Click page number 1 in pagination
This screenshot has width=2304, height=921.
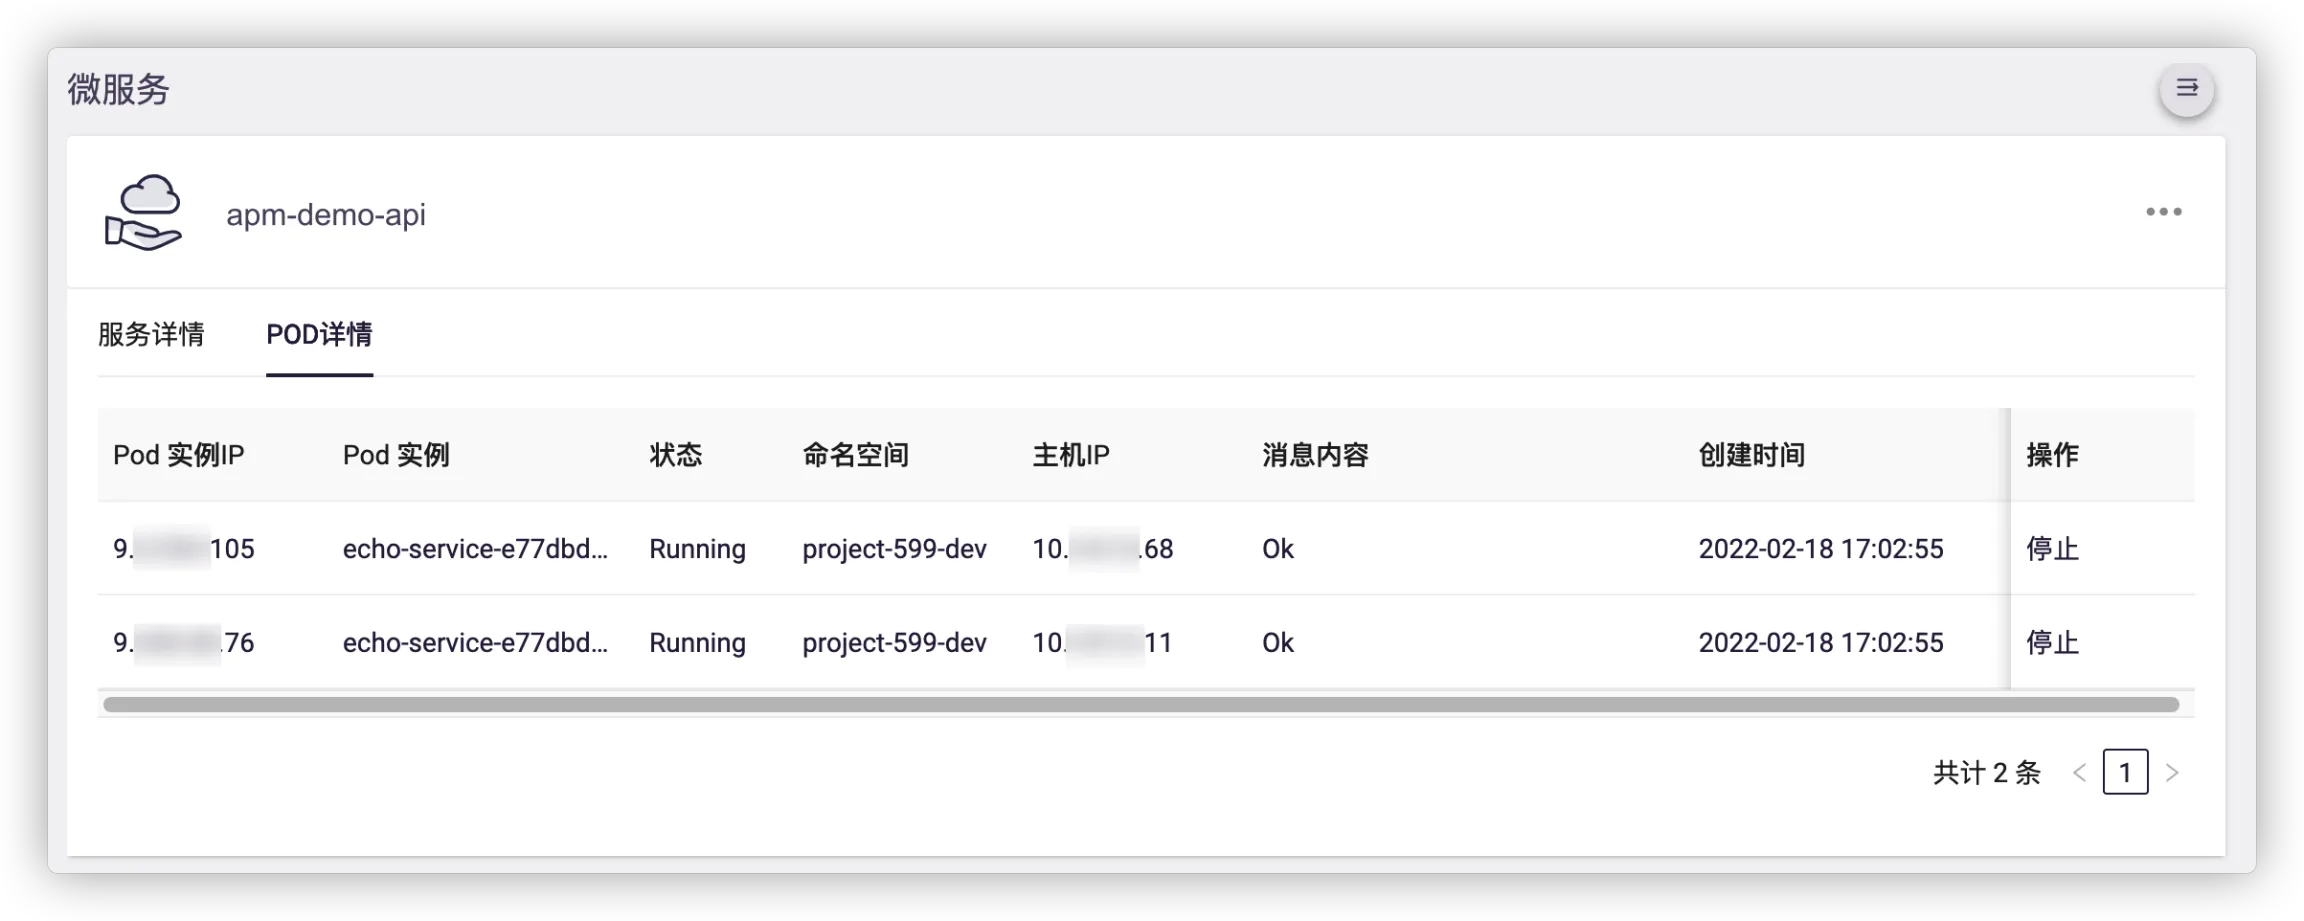pyautogui.click(x=2125, y=773)
